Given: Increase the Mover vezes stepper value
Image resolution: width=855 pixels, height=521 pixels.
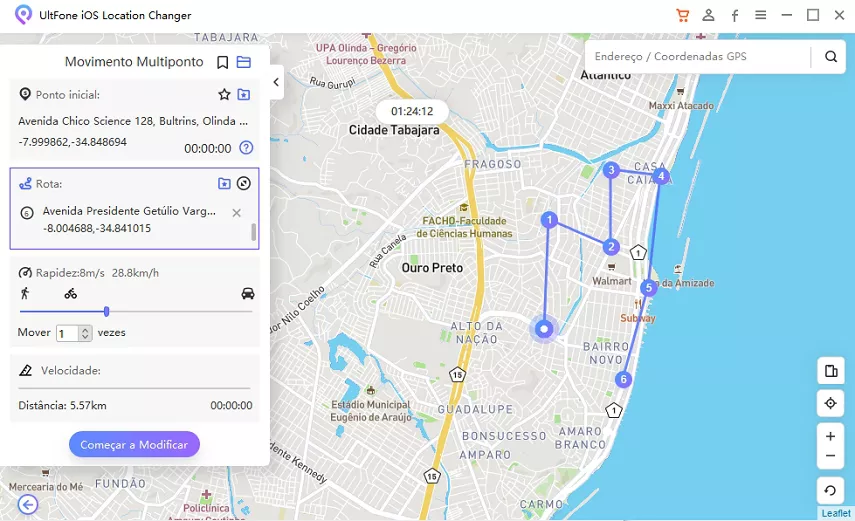Looking at the screenshot, I should (x=85, y=329).
